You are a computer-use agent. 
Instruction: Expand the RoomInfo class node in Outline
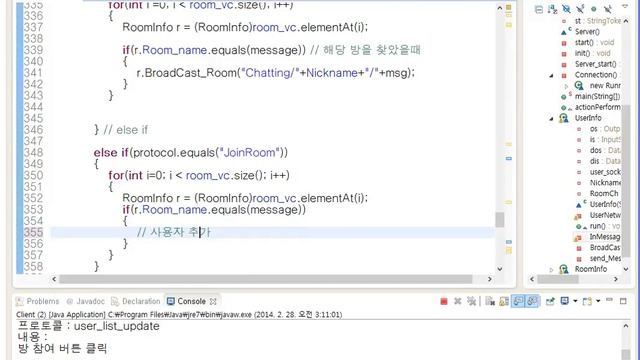point(551,269)
